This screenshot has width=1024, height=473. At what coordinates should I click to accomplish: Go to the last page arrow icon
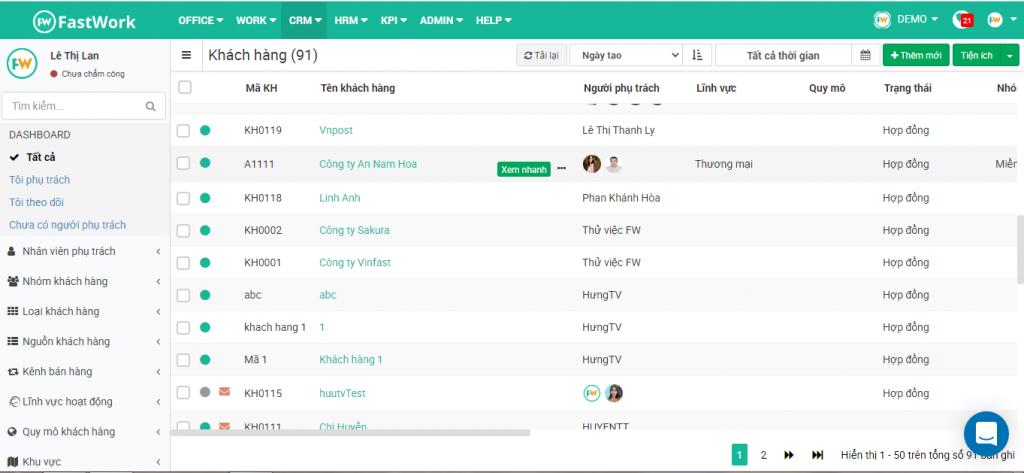click(x=817, y=455)
